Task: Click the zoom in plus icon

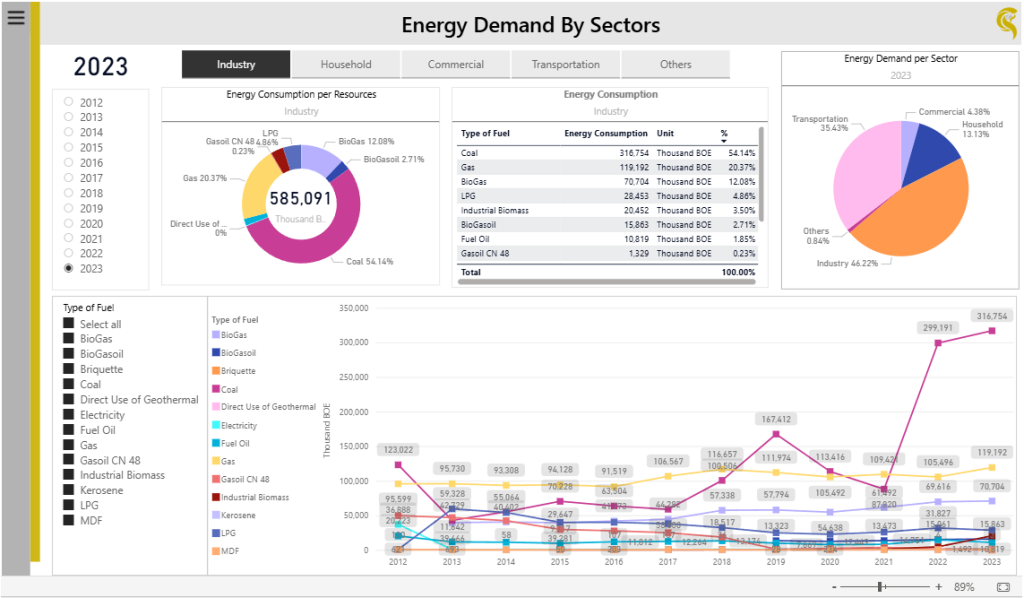Action: tap(938, 587)
